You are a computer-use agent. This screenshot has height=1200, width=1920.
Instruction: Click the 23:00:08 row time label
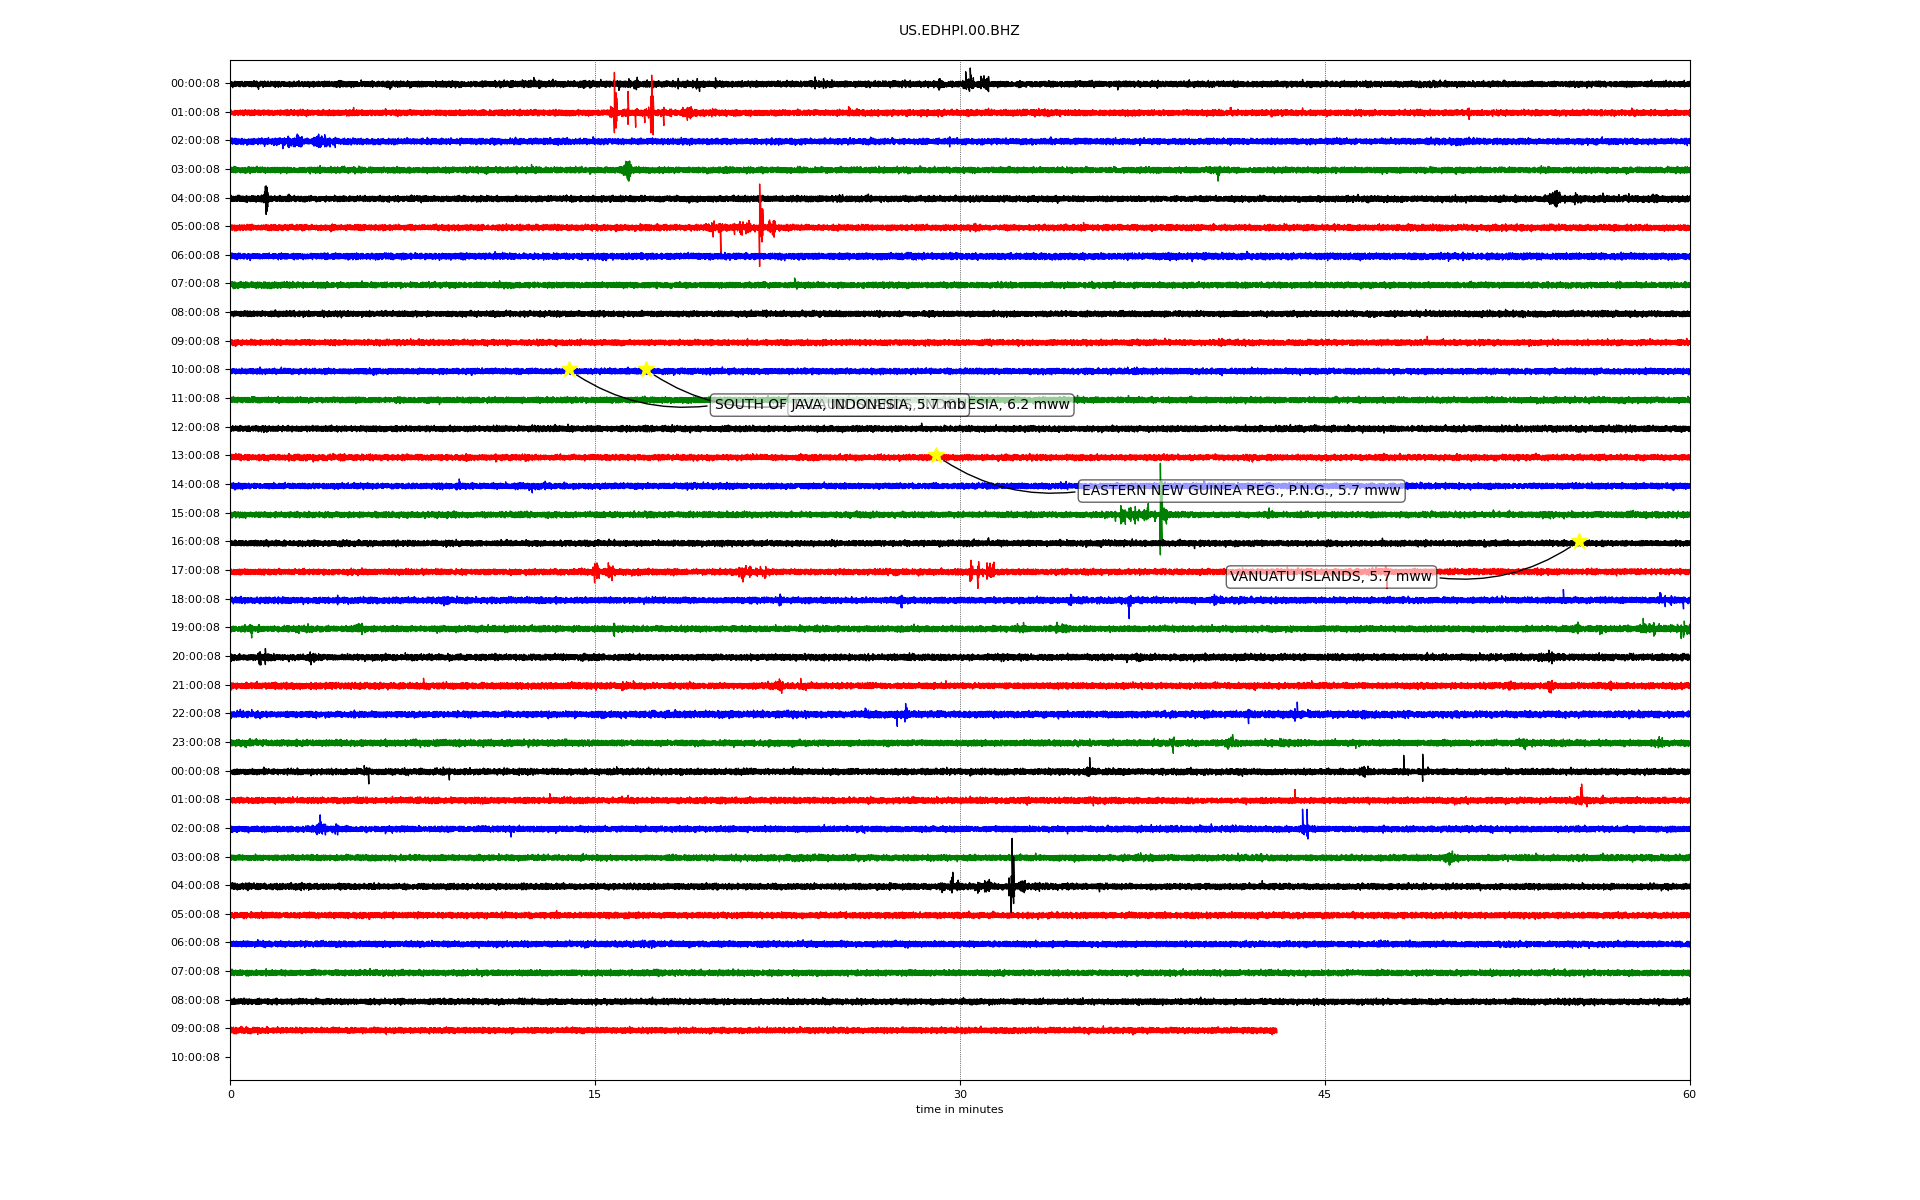point(195,743)
